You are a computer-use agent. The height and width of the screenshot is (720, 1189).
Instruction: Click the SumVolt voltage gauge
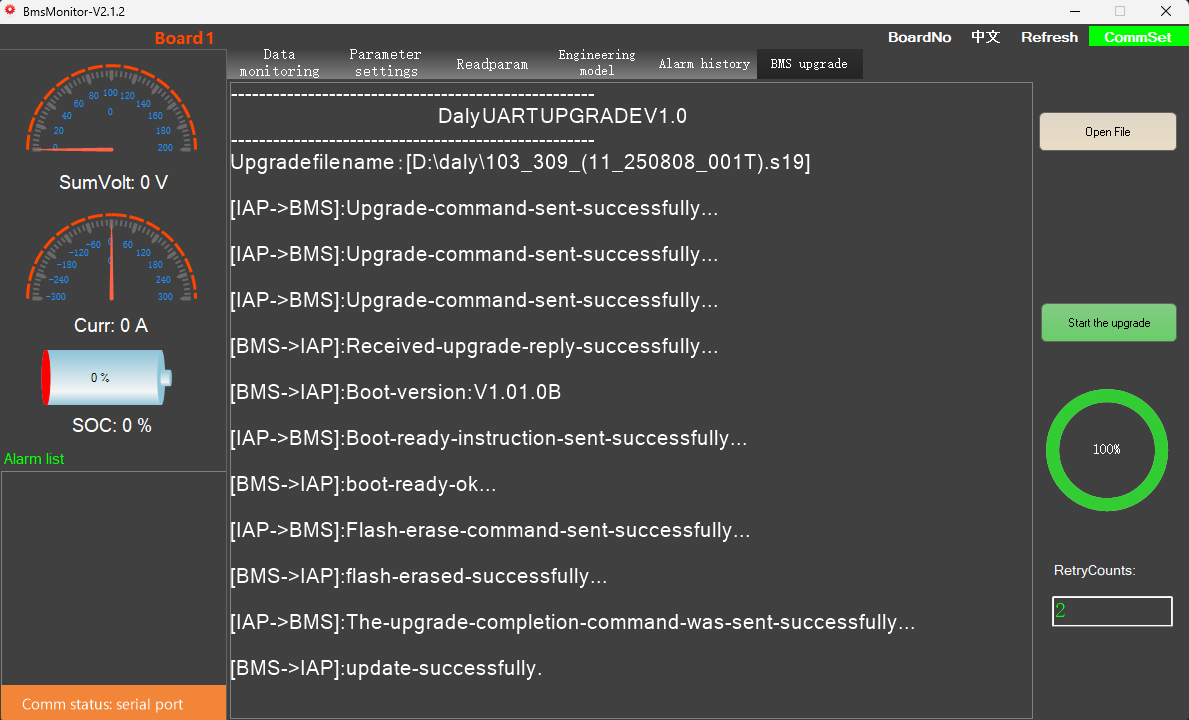(x=111, y=112)
